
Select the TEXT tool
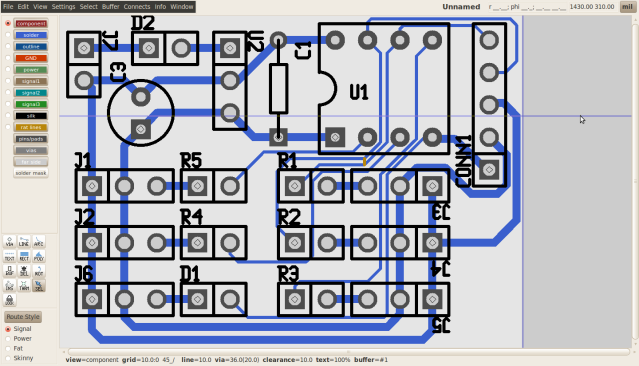[9, 256]
